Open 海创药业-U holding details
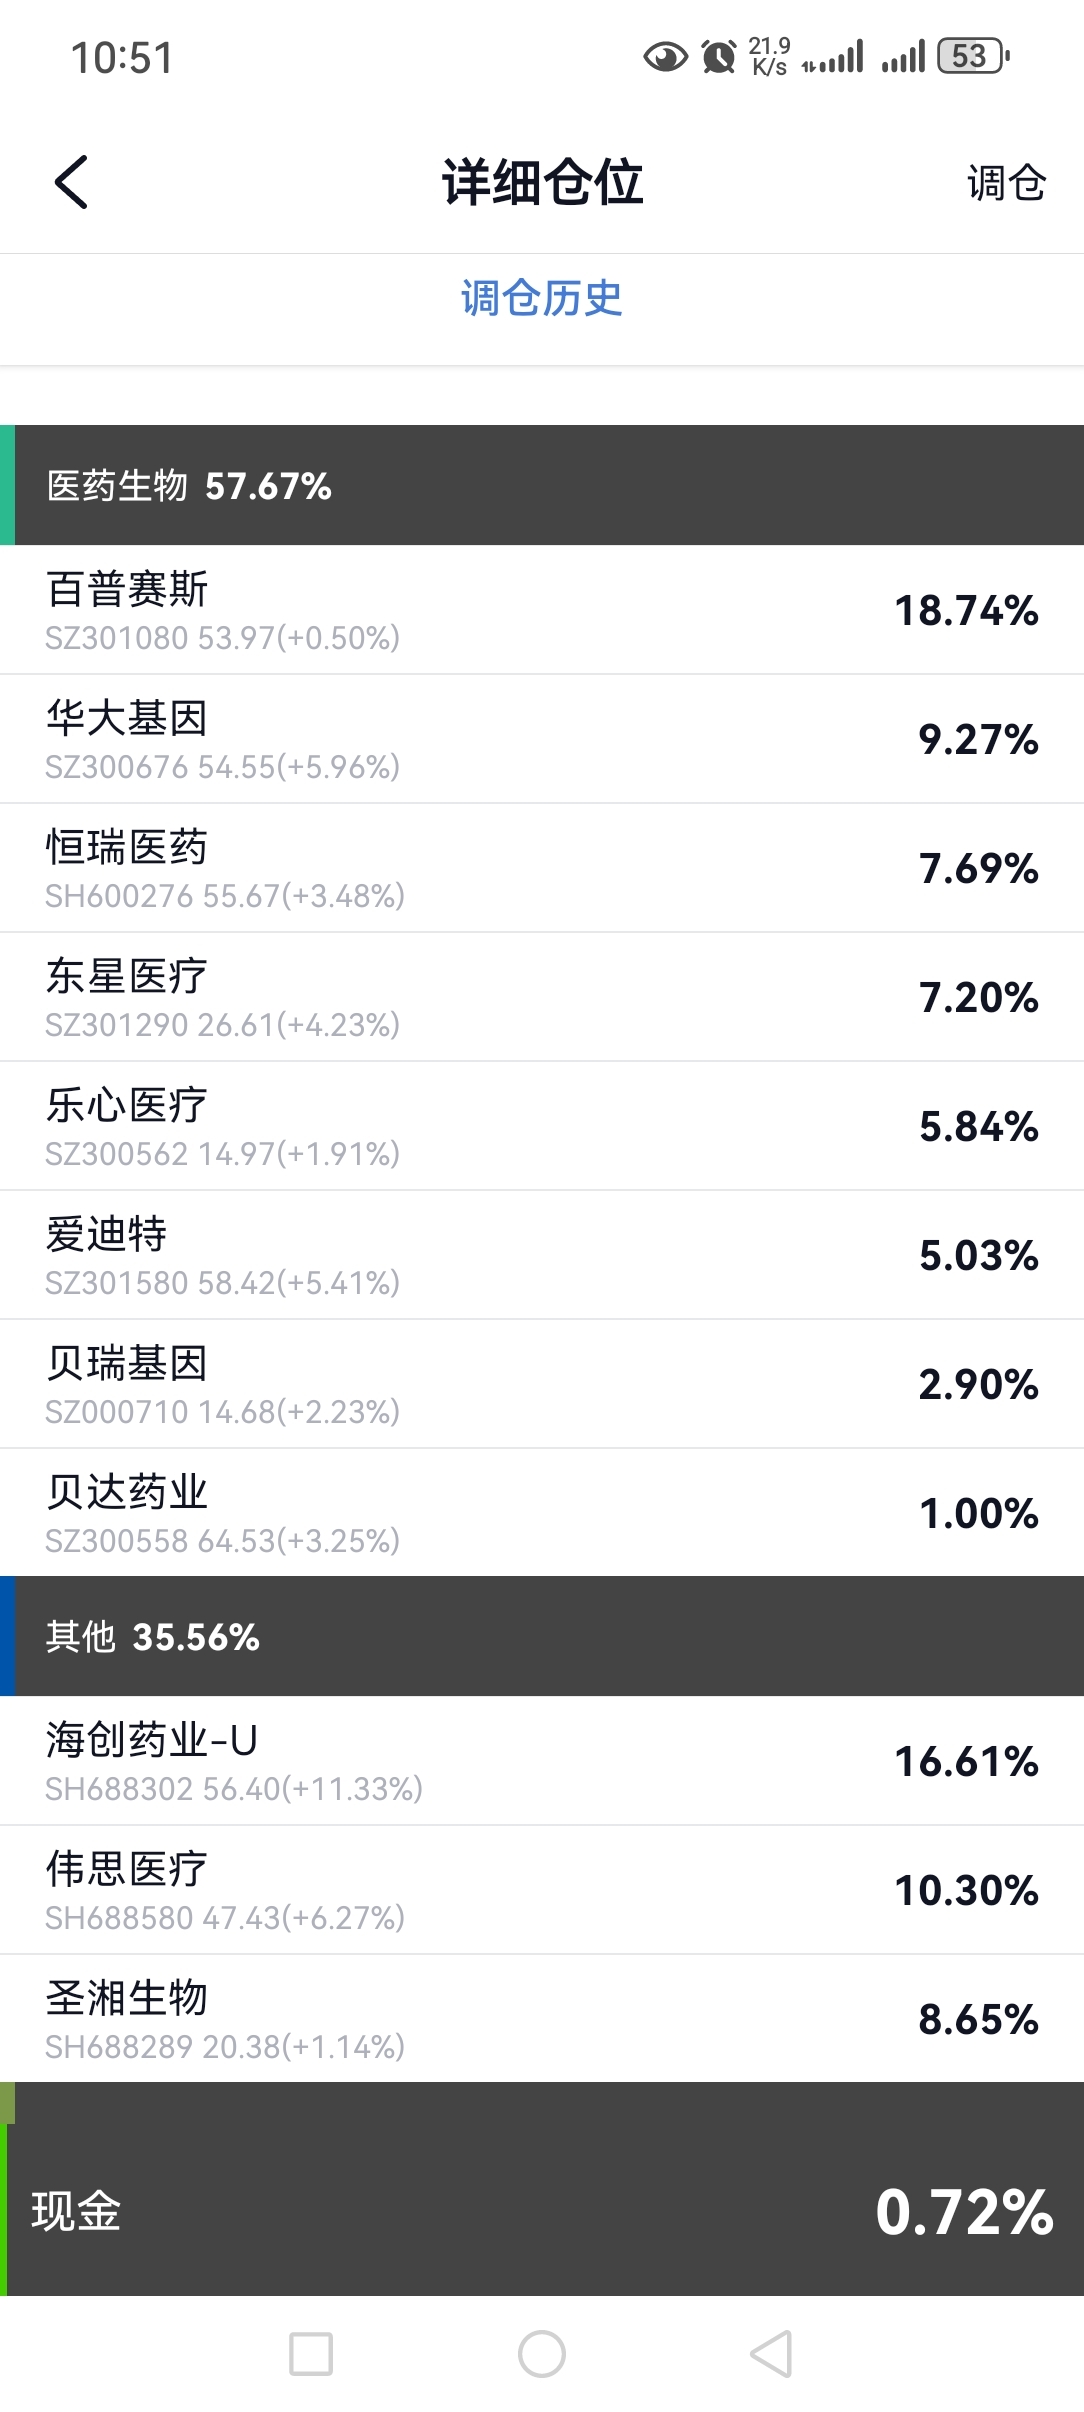The height and width of the screenshot is (2412, 1084). click(x=542, y=1761)
